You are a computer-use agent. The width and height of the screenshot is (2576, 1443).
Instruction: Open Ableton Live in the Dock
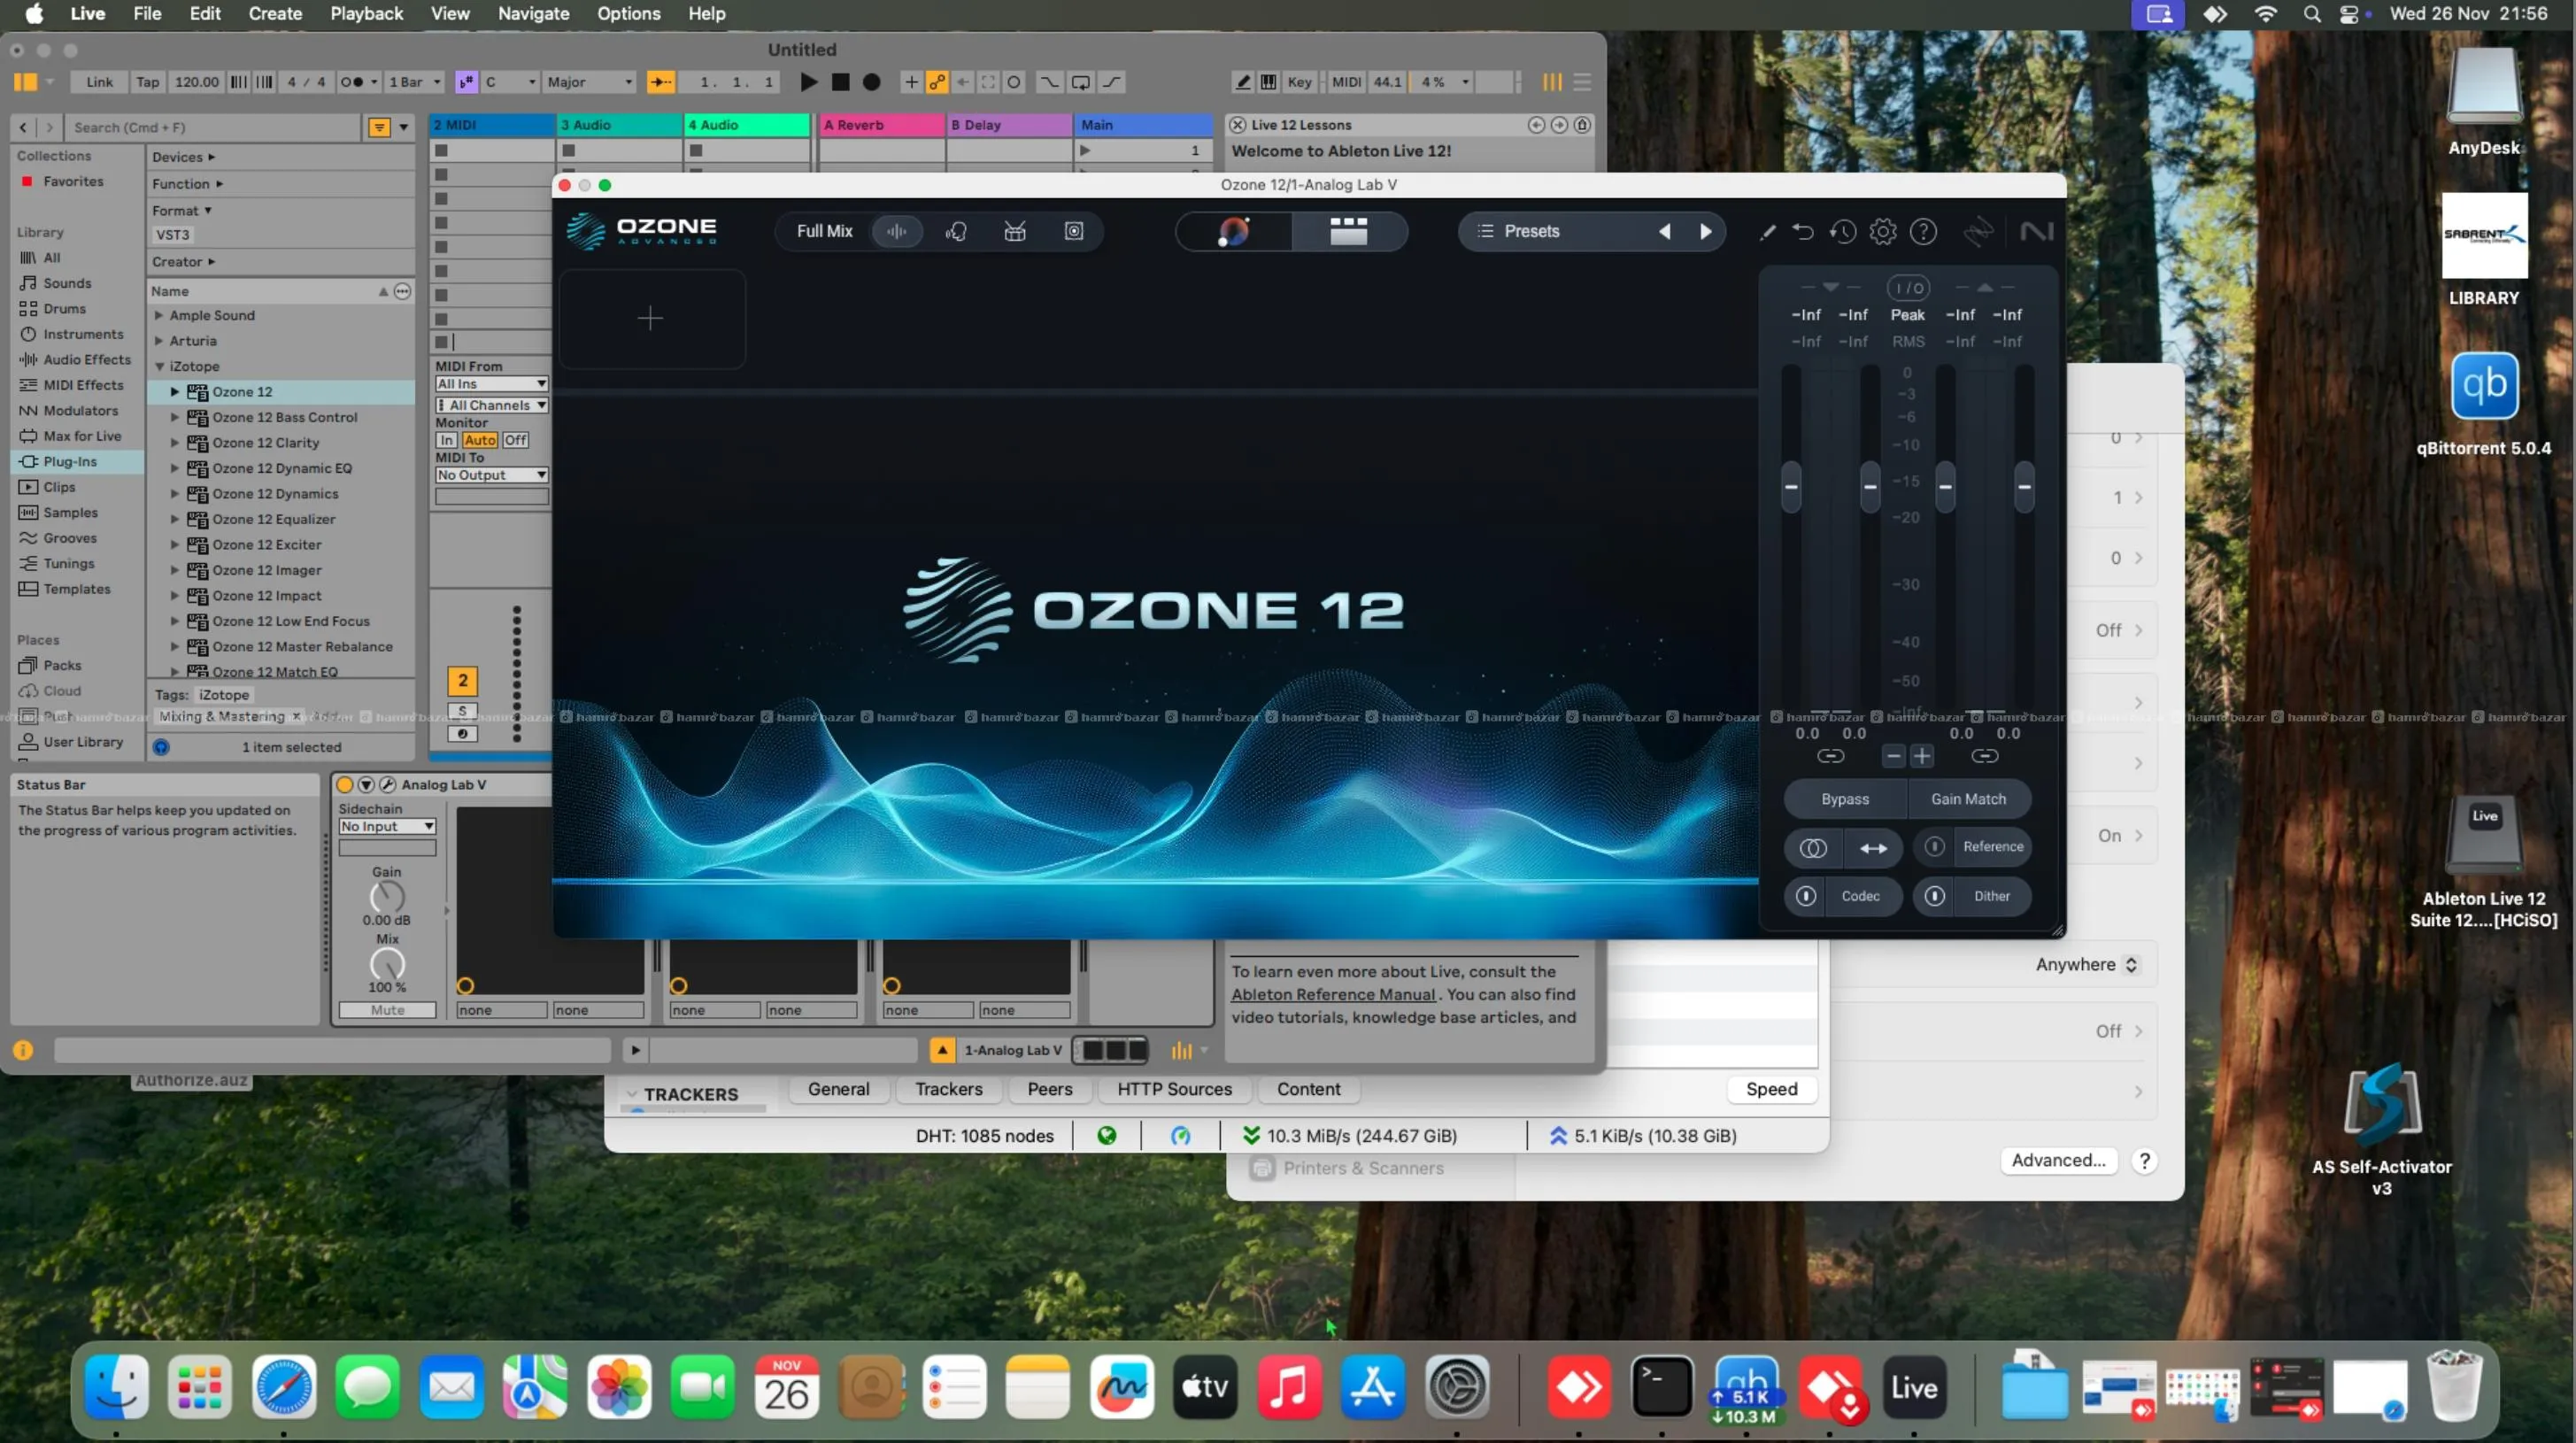[1914, 1386]
